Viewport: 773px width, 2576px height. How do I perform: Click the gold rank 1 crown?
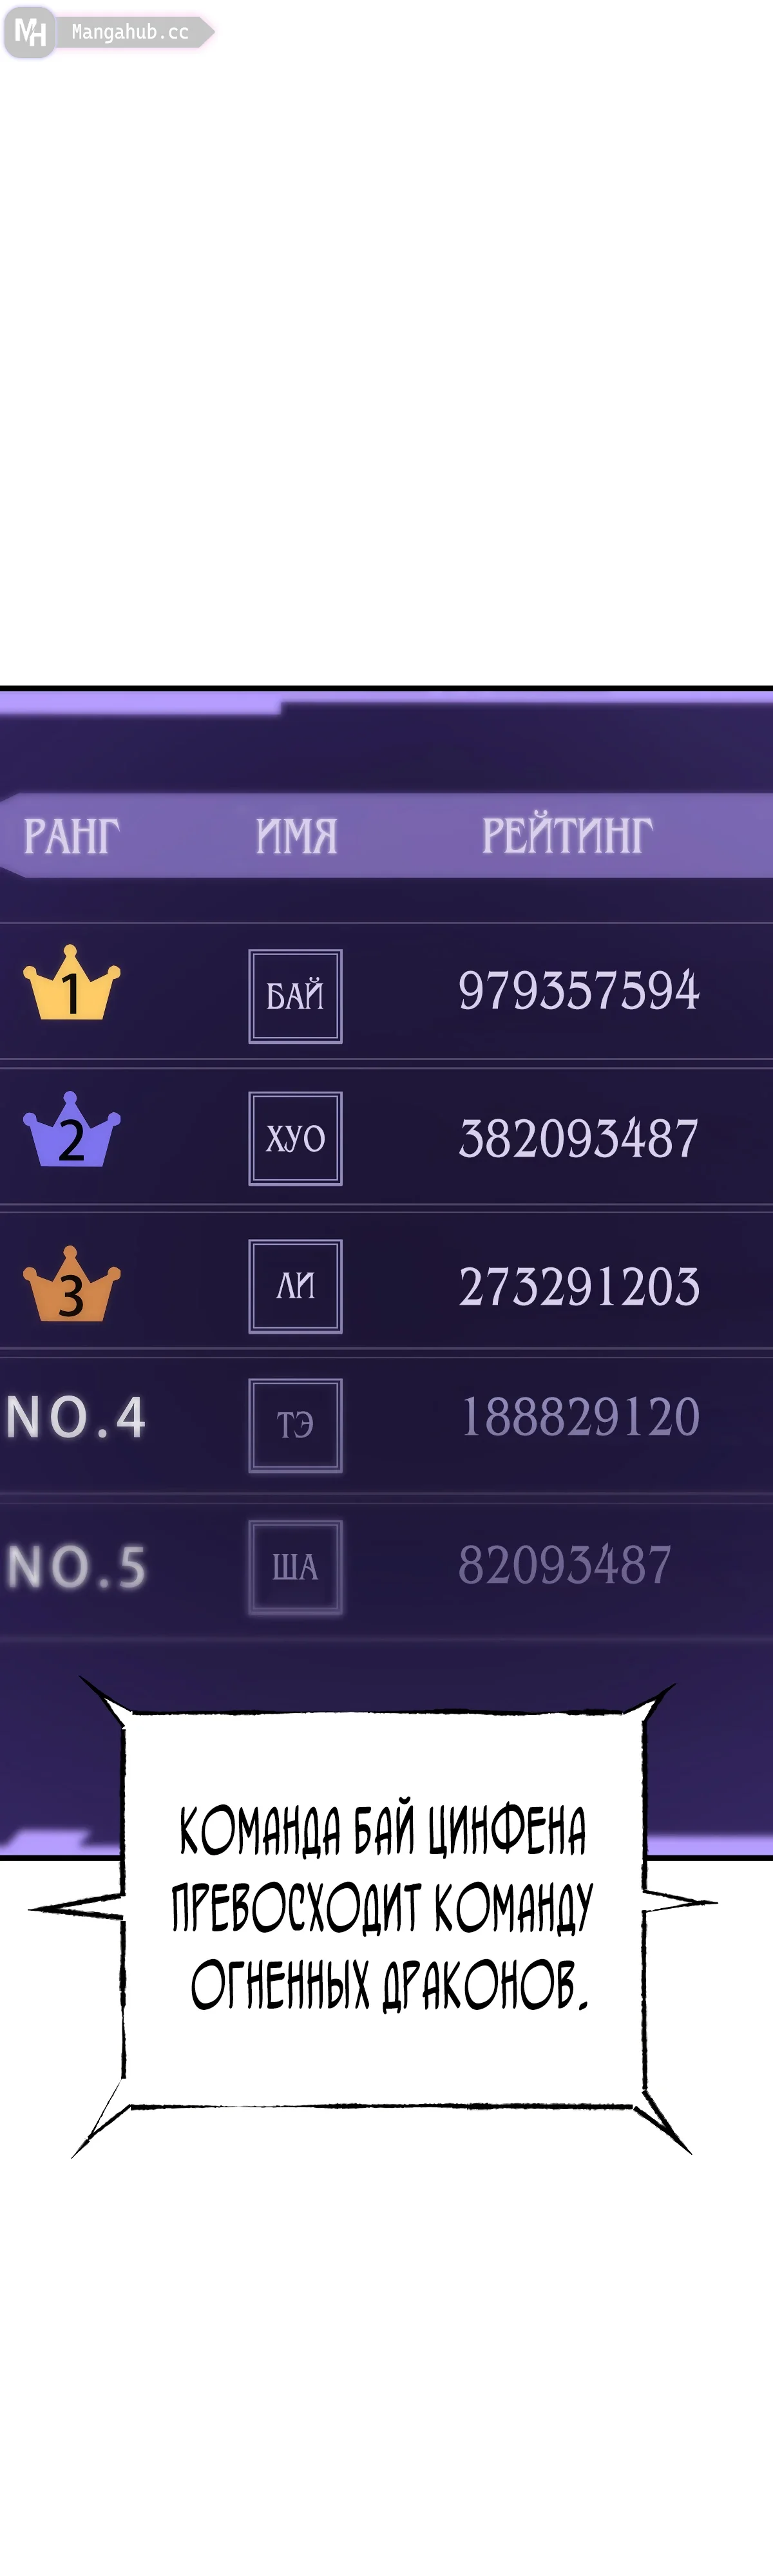tap(71, 984)
